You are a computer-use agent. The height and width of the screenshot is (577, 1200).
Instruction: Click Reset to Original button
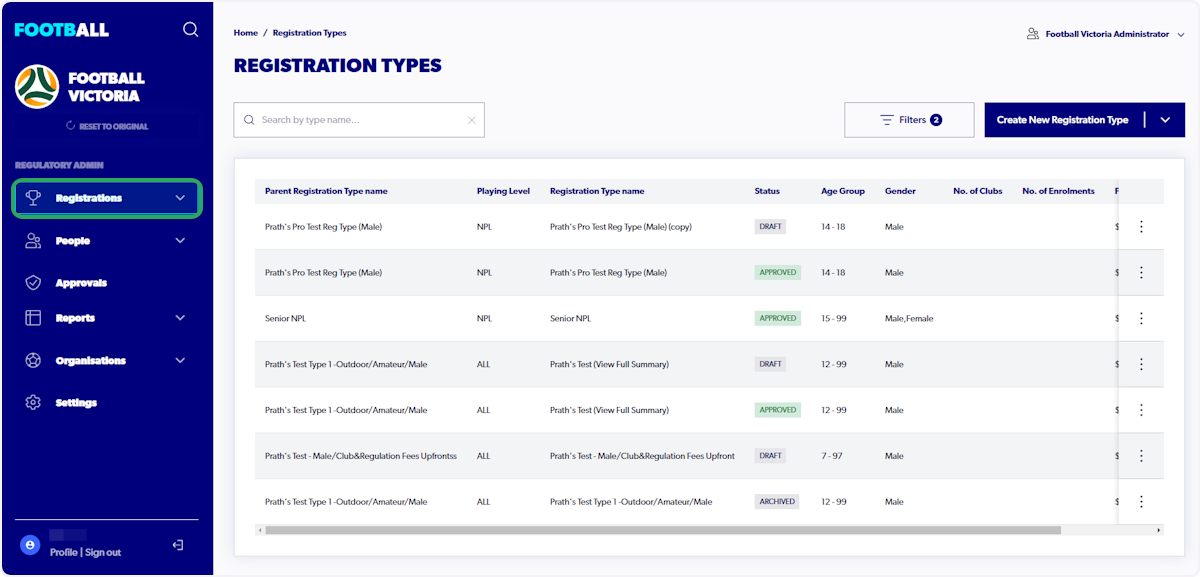[106, 126]
